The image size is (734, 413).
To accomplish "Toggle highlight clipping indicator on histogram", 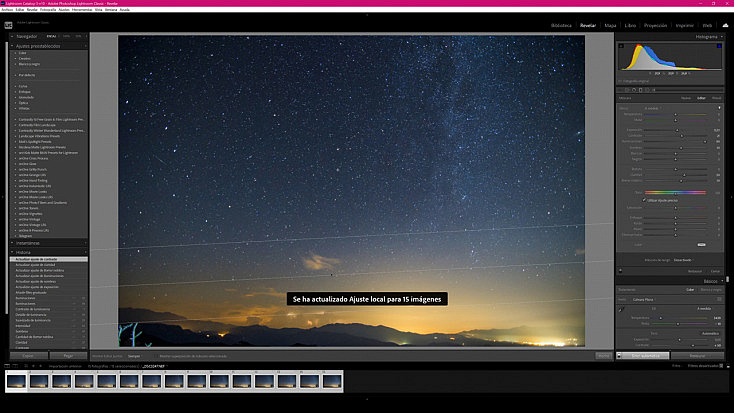I will tap(719, 46).
